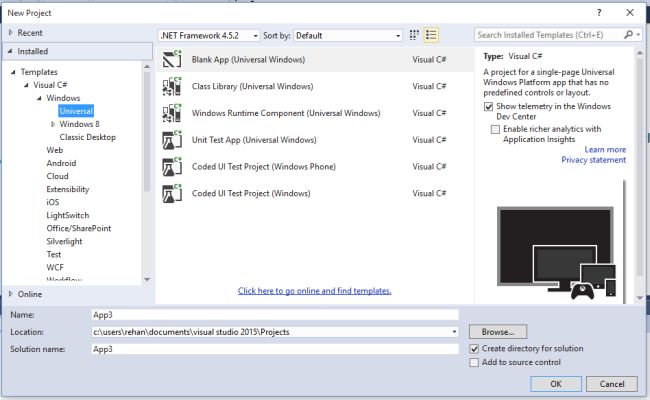This screenshot has width=650, height=400.
Task: Select Blank App (Universal Windows) template name
Action: pyautogui.click(x=248, y=60)
